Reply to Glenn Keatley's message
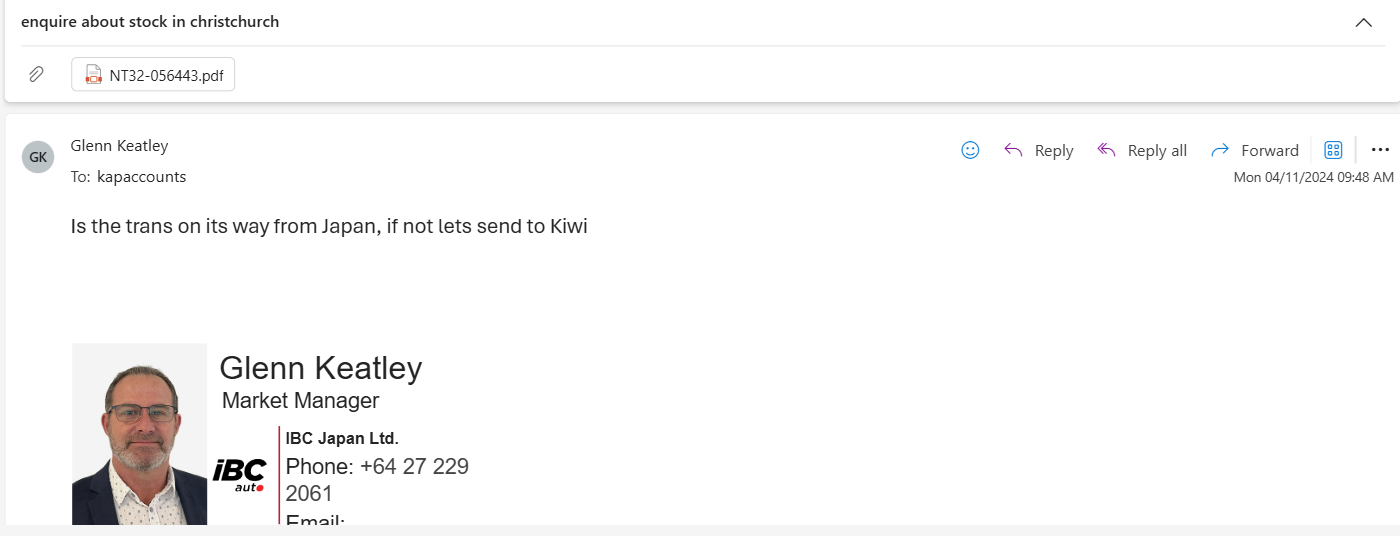 (1038, 150)
